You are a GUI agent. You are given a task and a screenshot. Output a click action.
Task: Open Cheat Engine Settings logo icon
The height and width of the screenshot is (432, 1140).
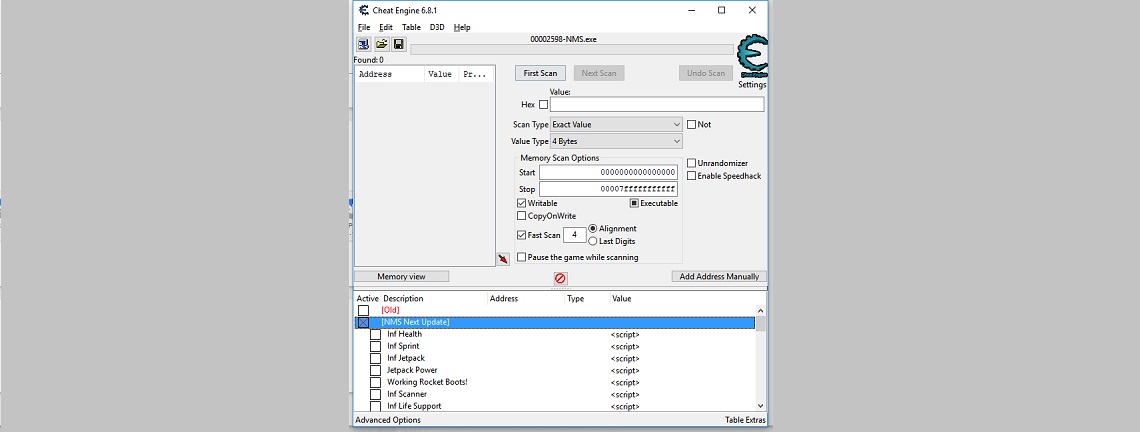pos(752,57)
